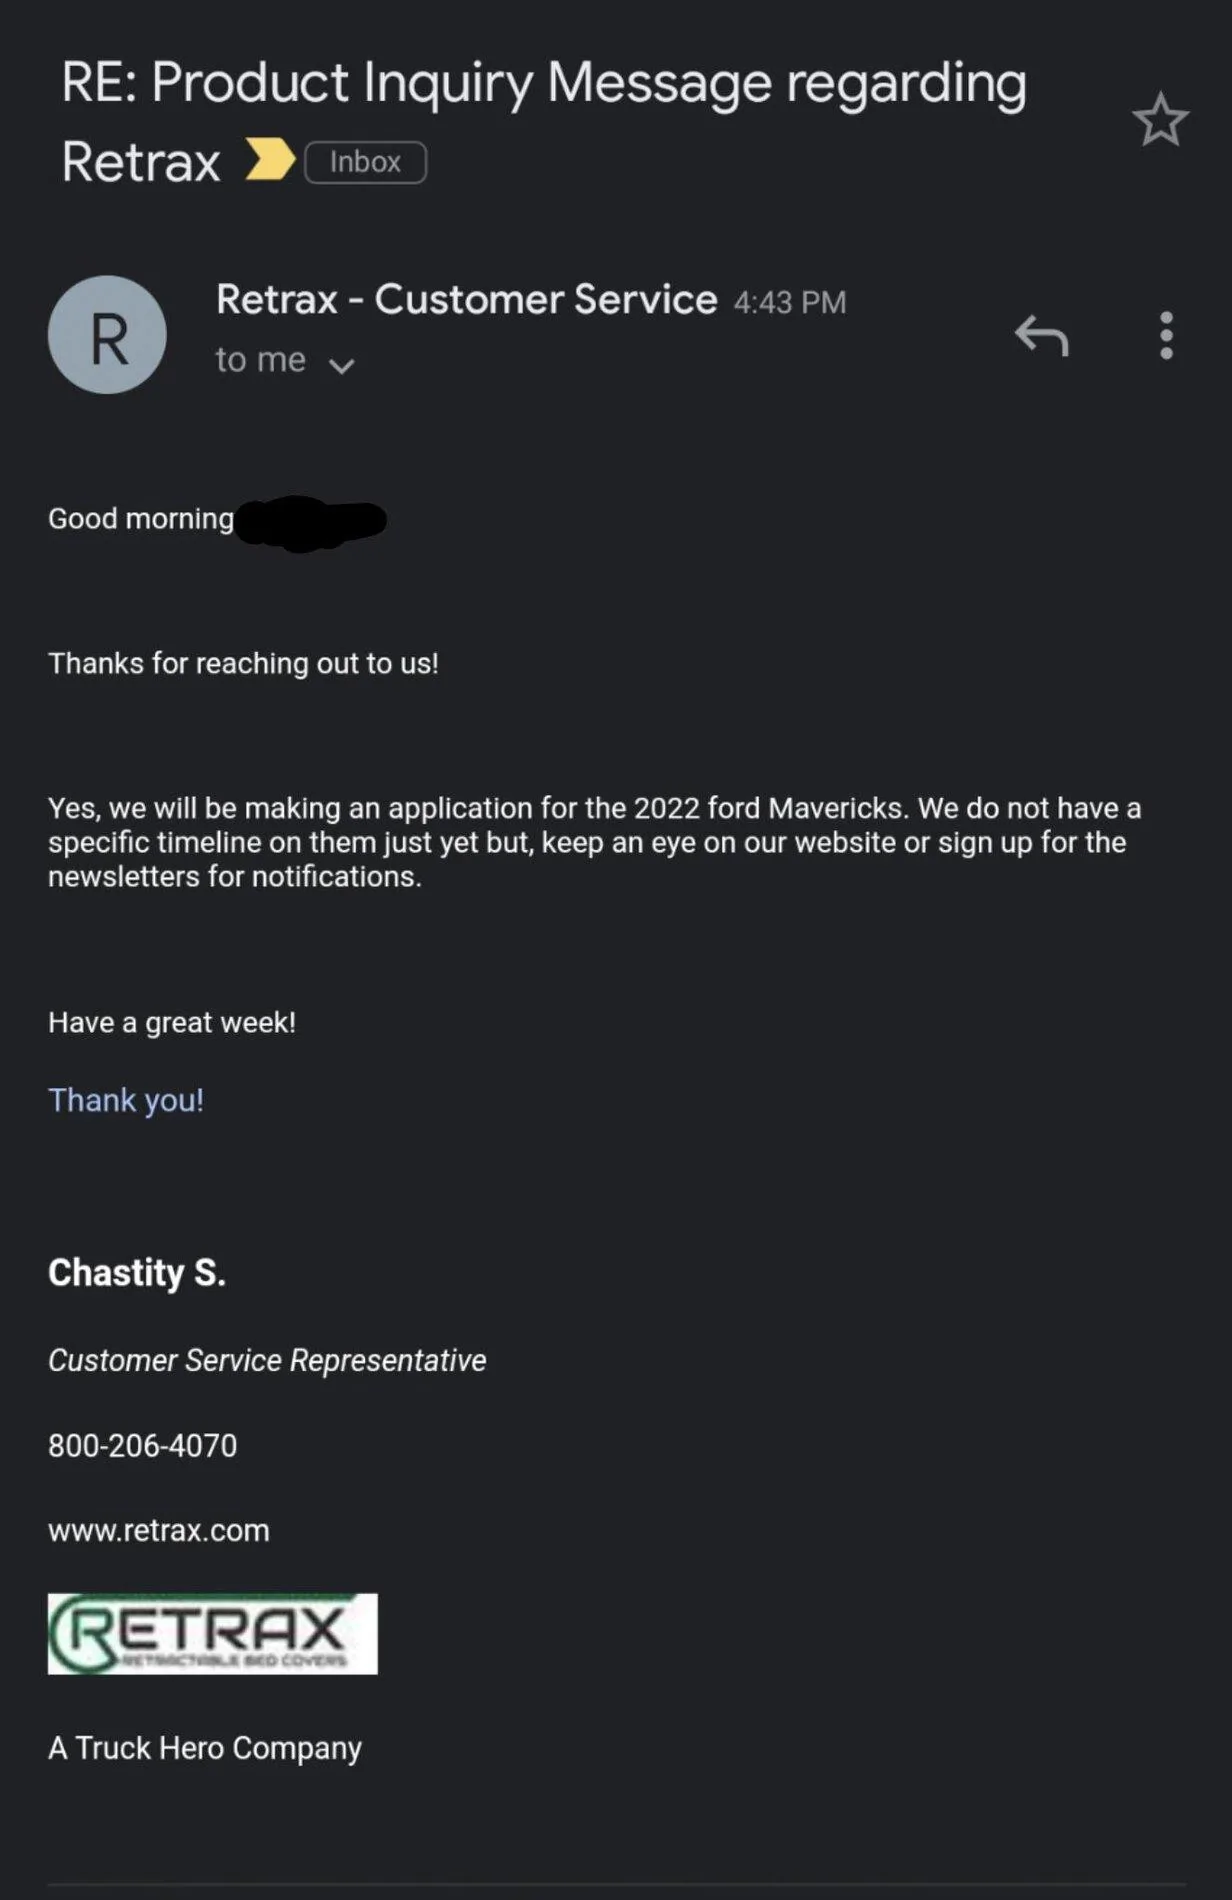The width and height of the screenshot is (1232, 1900).
Task: Open the www.retrax.com website link
Action: point(159,1530)
